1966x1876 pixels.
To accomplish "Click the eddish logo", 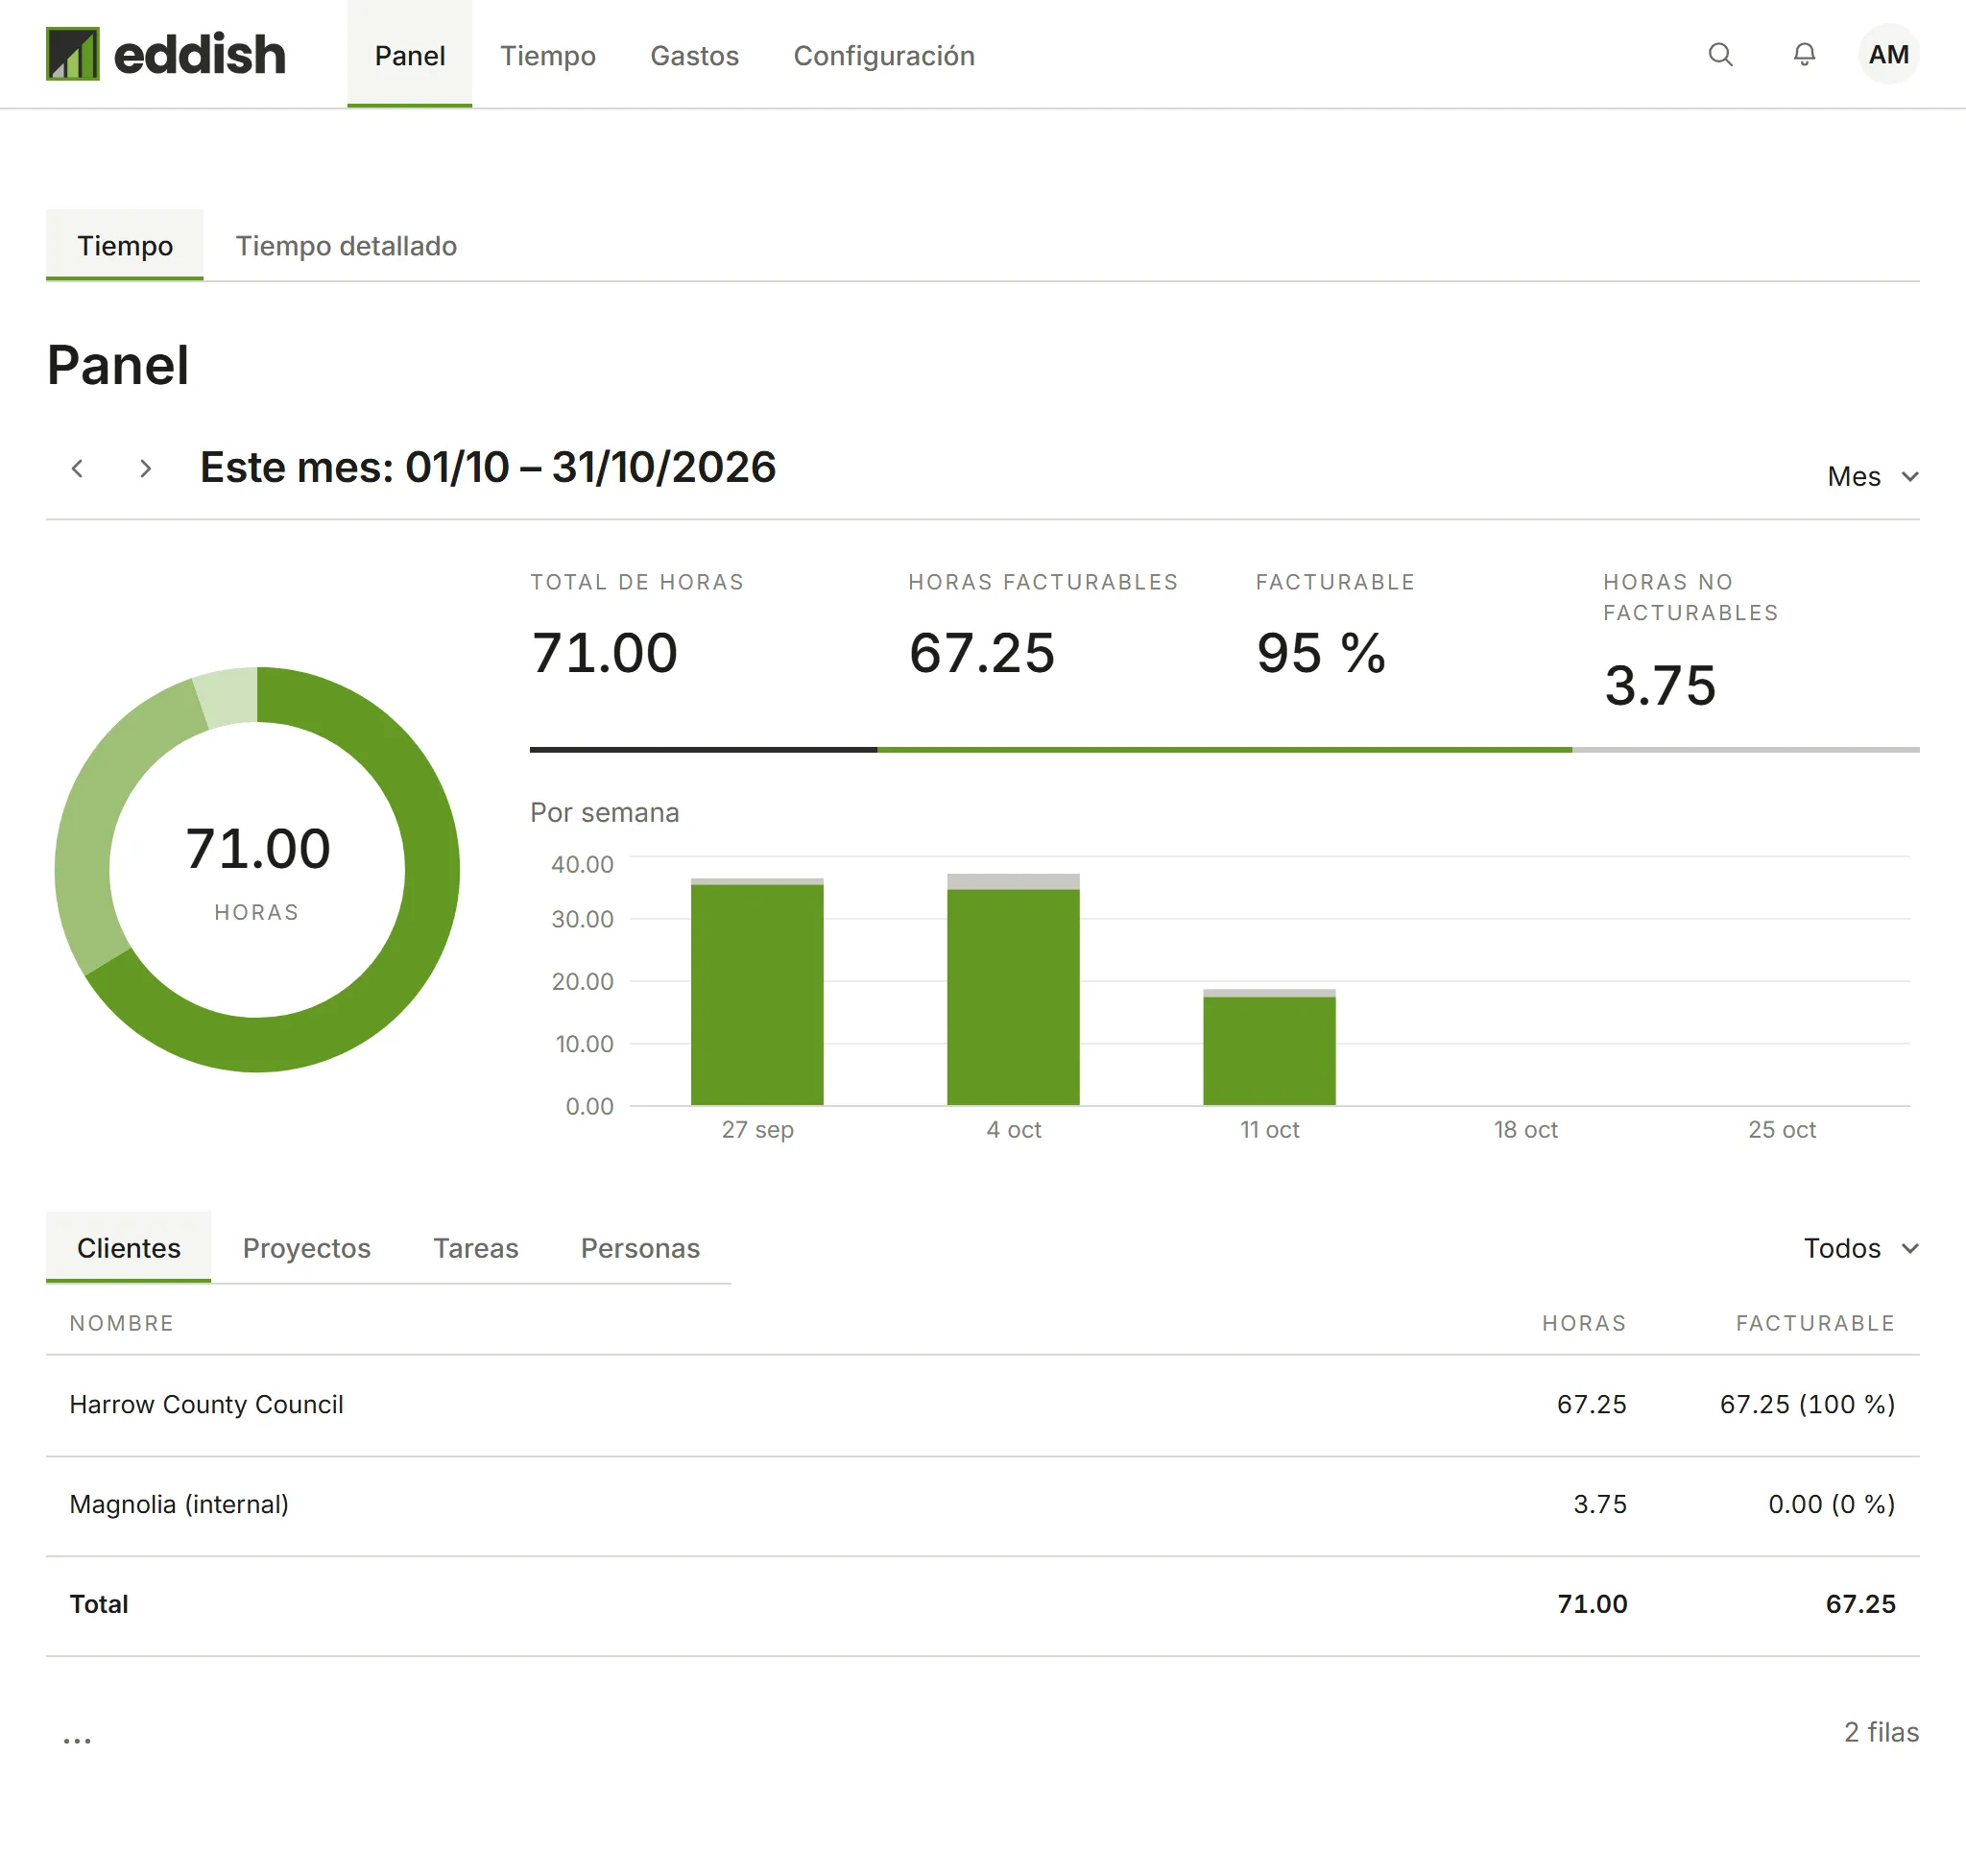I will [166, 54].
